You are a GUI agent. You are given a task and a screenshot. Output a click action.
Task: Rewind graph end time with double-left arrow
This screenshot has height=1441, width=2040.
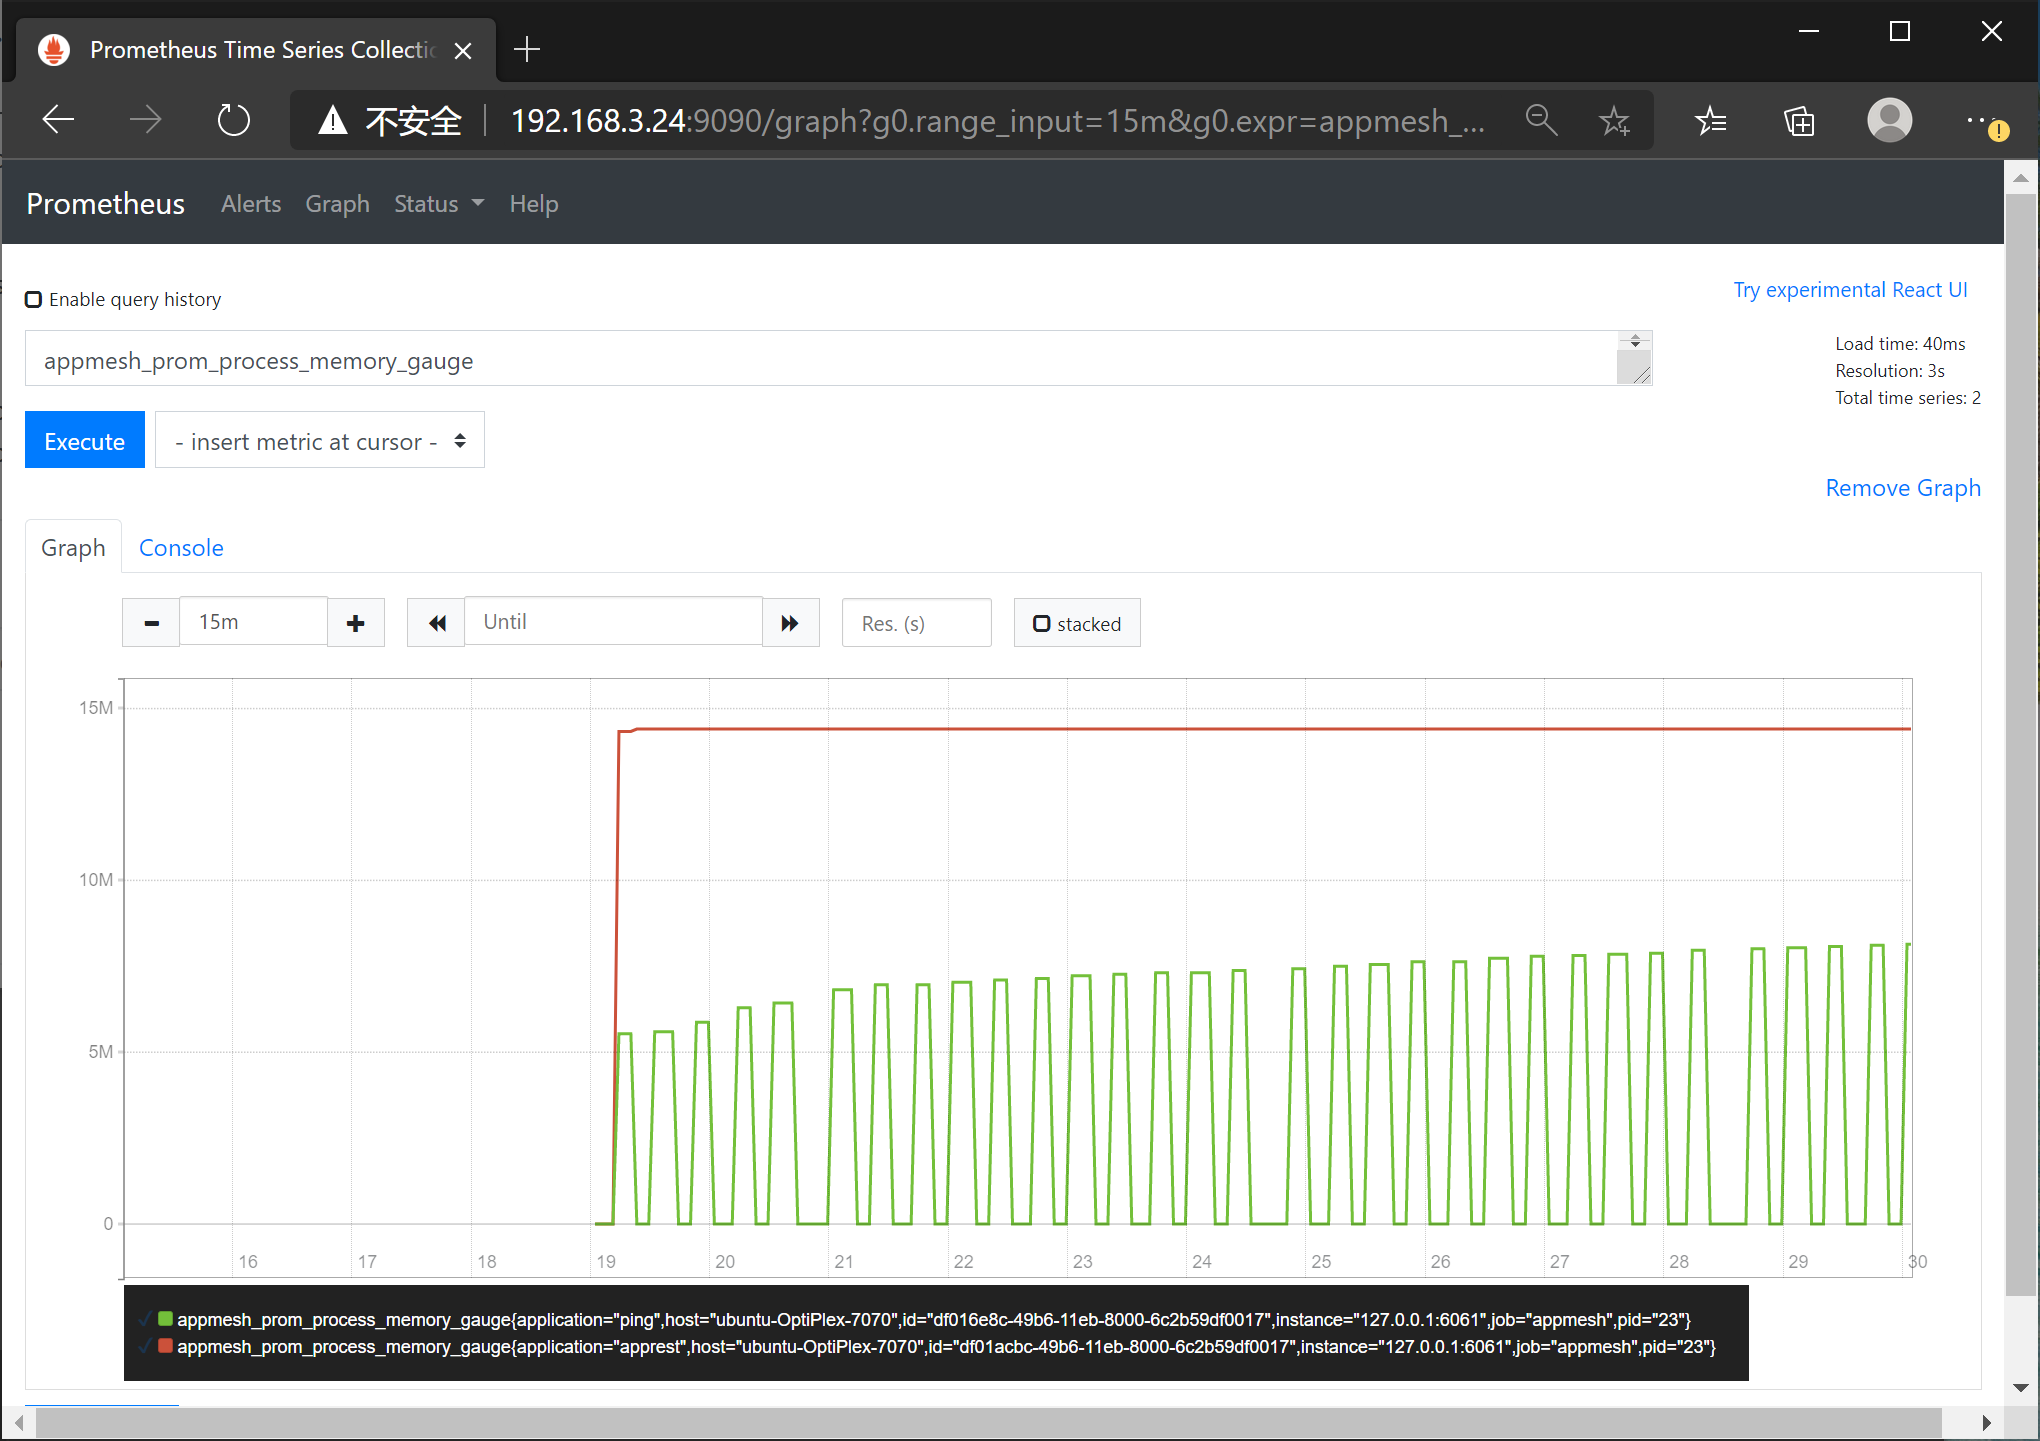point(436,623)
